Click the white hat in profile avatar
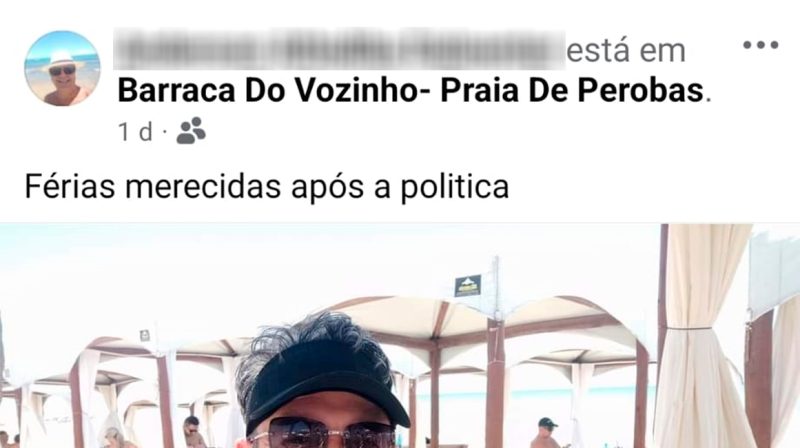The image size is (800, 448). click(63, 58)
